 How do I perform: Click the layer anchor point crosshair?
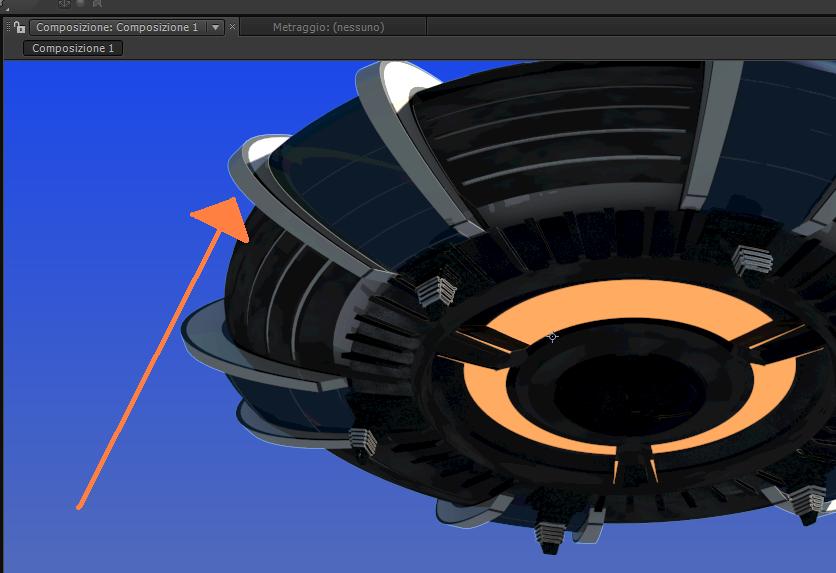click(552, 336)
